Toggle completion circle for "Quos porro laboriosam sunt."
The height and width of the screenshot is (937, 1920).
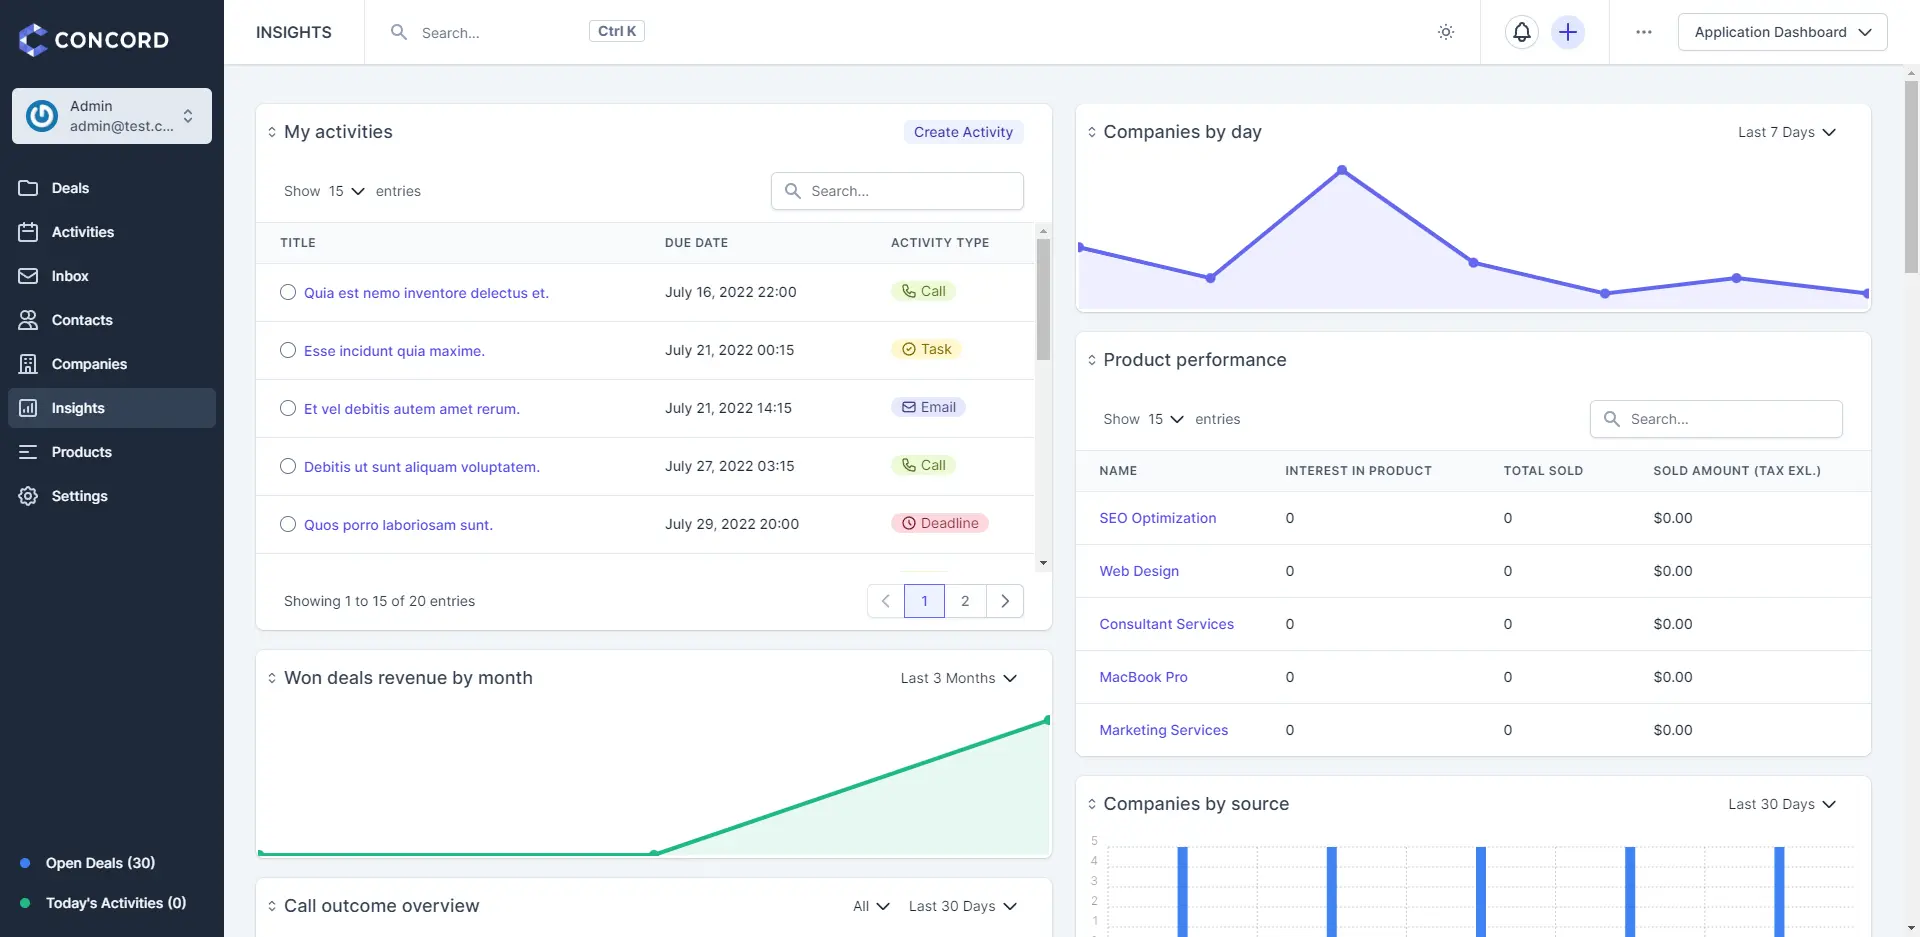288,524
